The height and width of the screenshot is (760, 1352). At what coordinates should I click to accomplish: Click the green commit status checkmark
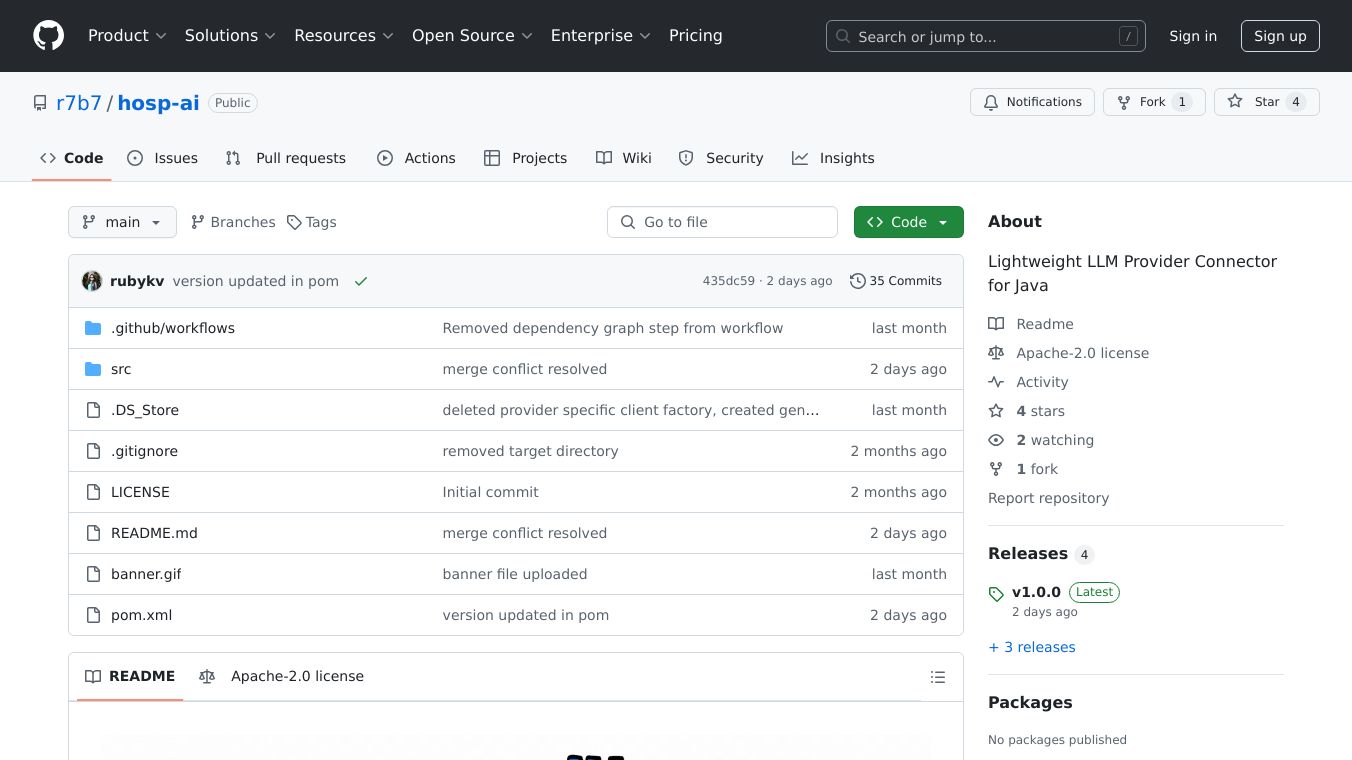361,282
